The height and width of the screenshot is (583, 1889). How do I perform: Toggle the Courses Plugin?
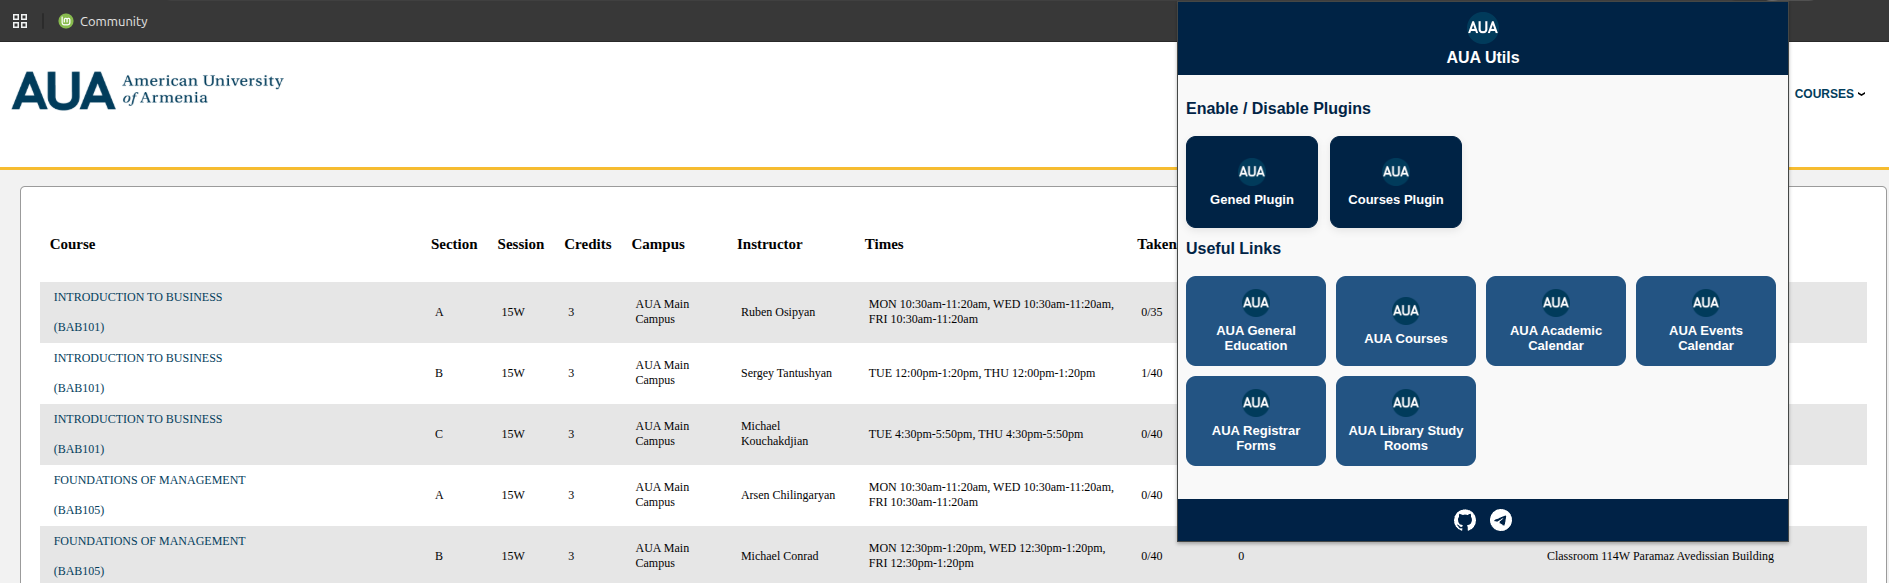(1395, 182)
